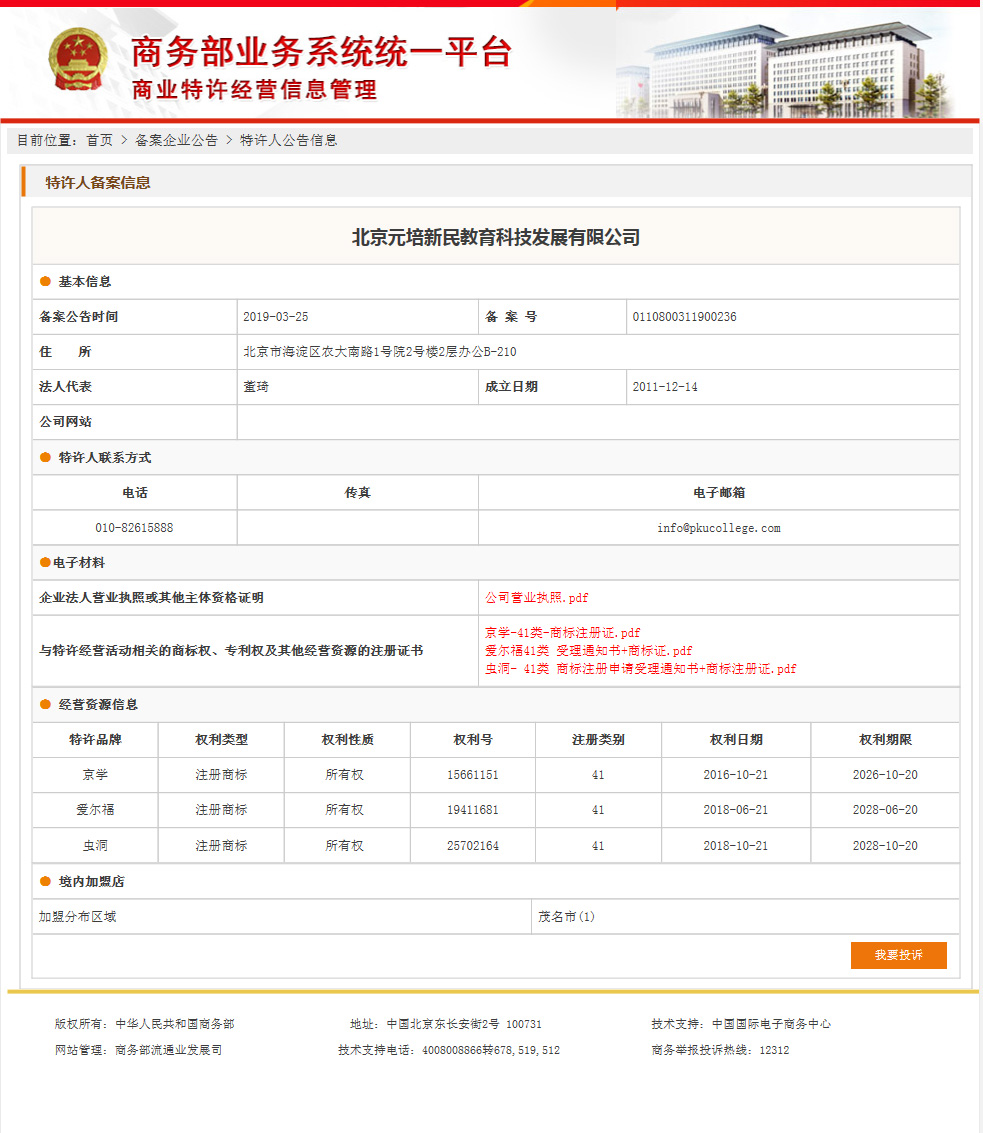Click brand cell 爱尔福
The image size is (983, 1133).
pos(95,810)
